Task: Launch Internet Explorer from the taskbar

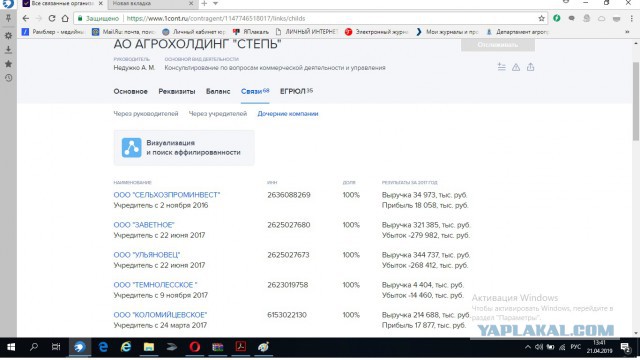Action: 126,347
